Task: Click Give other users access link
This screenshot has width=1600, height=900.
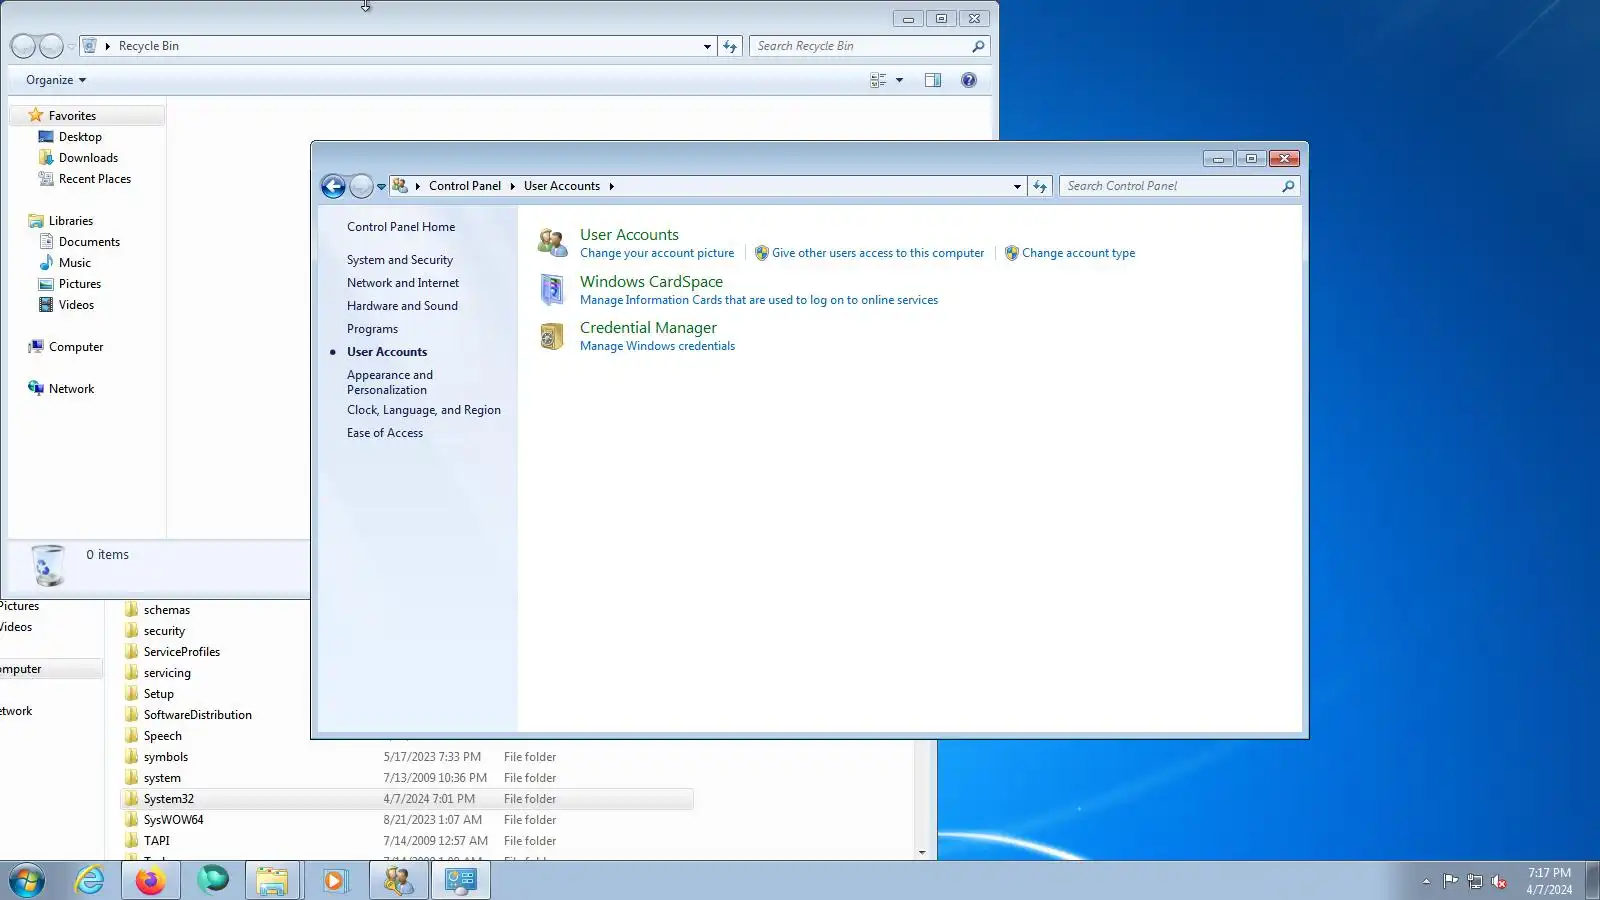Action: tap(878, 253)
